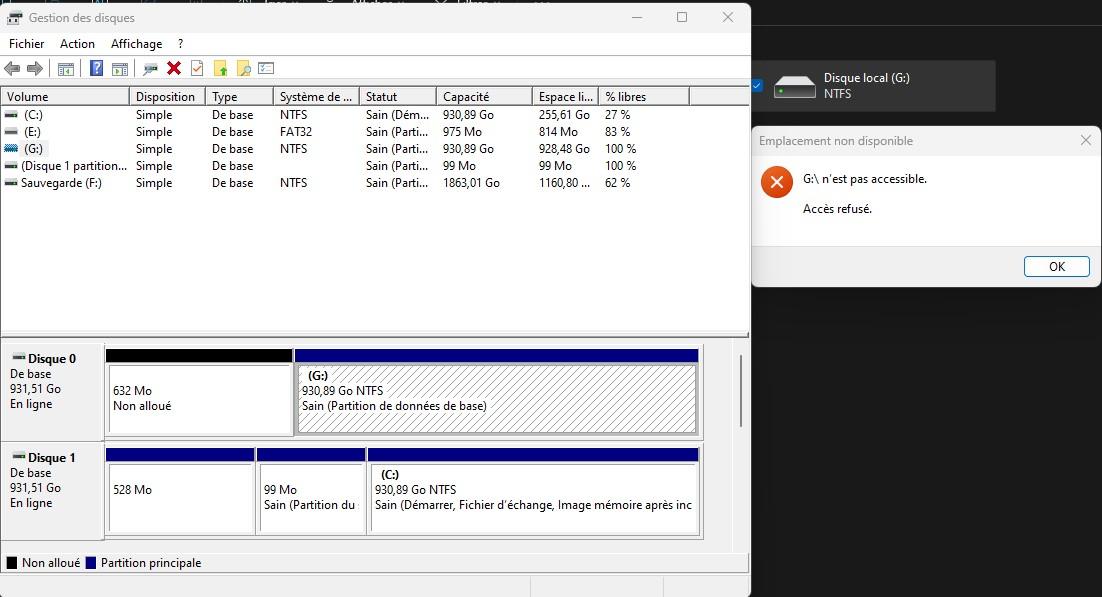Click the 62 % free cell
Screen dimensions: 1102x597
(618, 183)
